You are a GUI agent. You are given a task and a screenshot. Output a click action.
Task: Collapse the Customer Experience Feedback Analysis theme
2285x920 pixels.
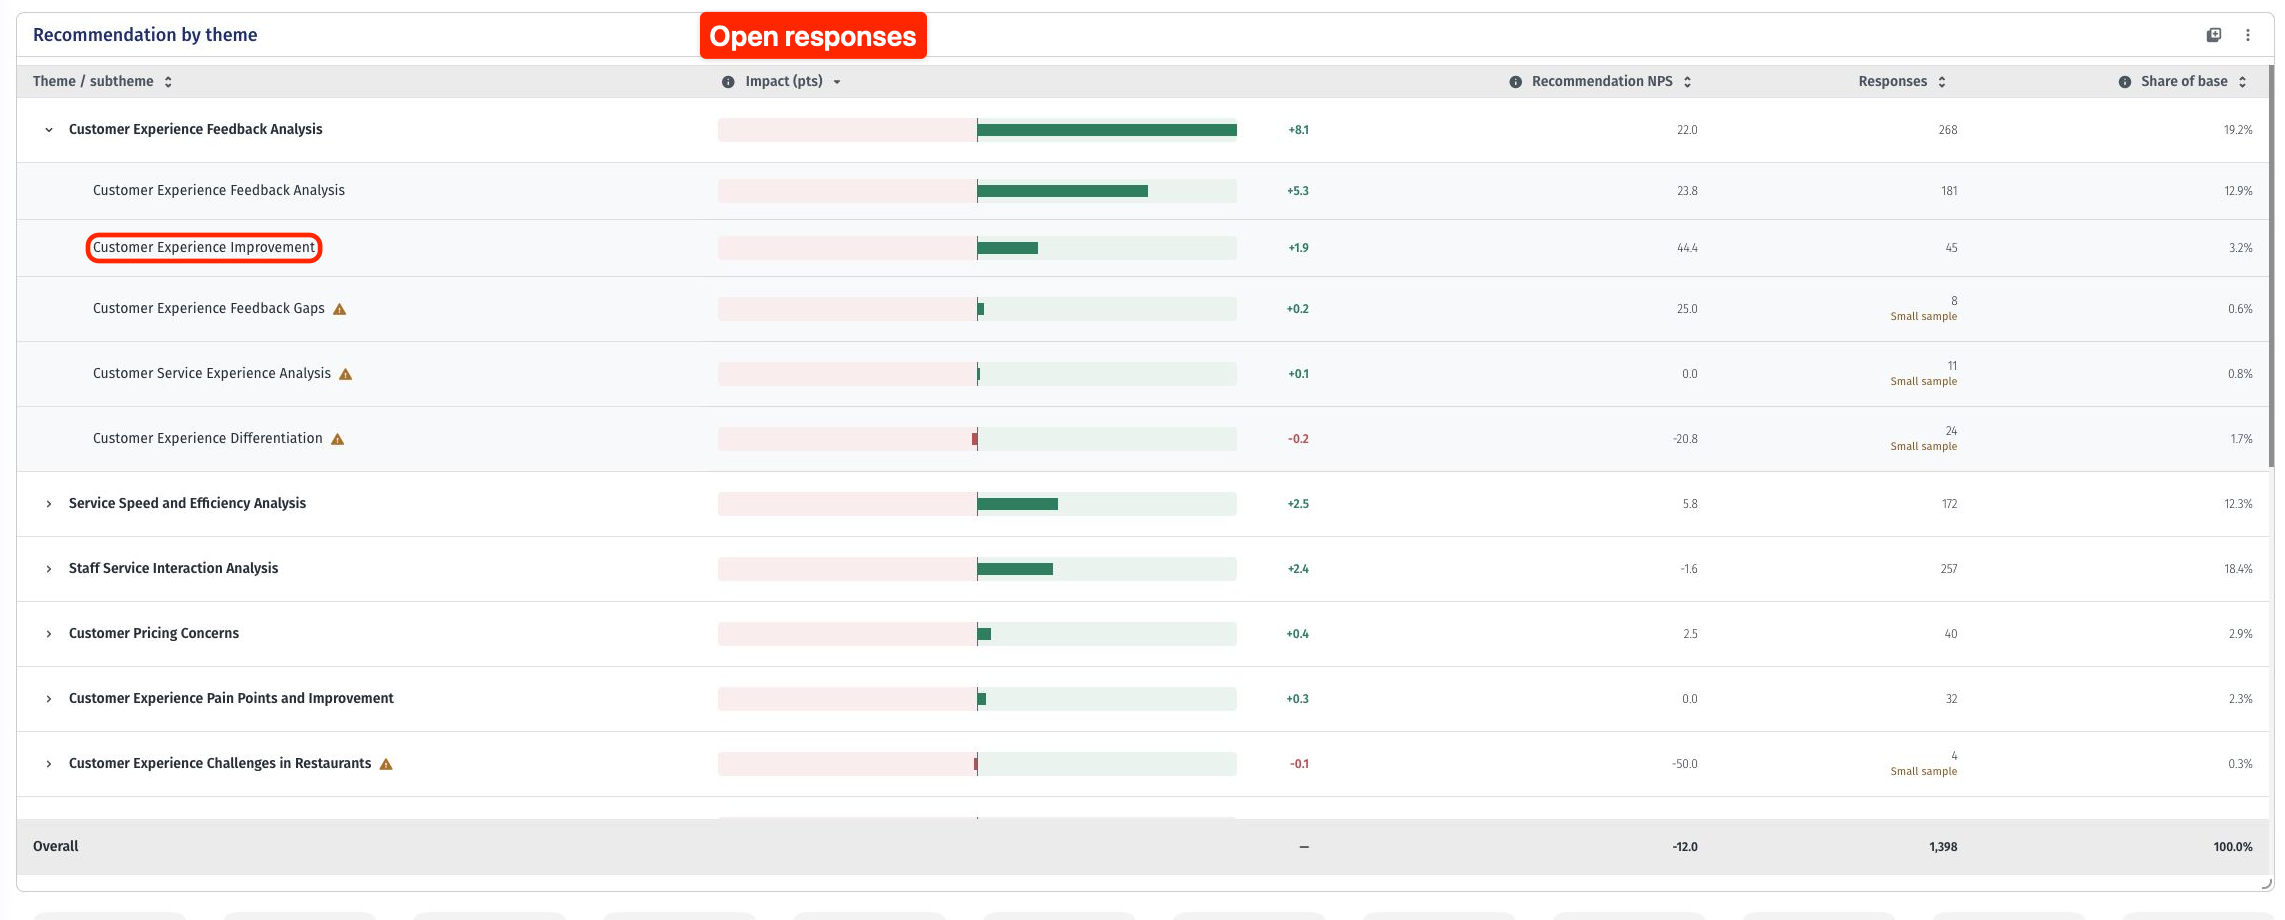(x=49, y=130)
